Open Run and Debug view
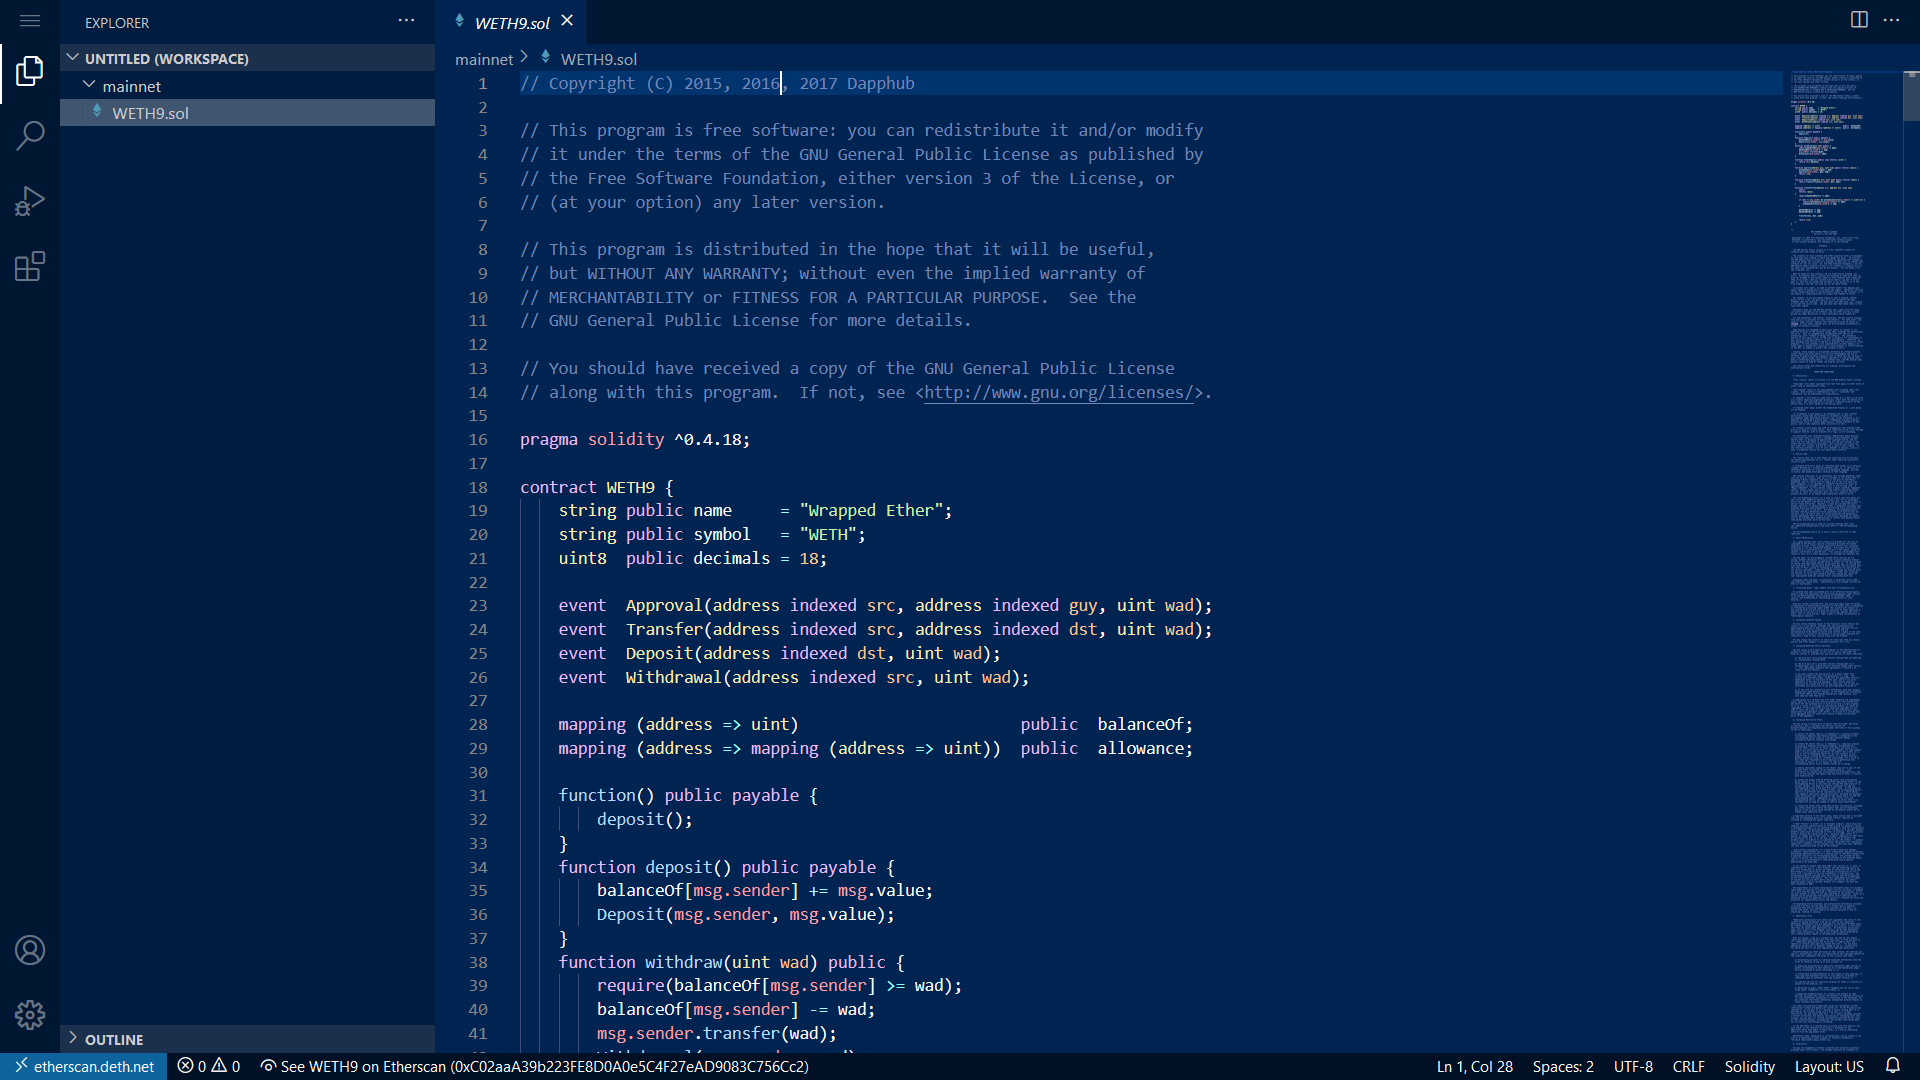The height and width of the screenshot is (1080, 1920). (x=30, y=201)
